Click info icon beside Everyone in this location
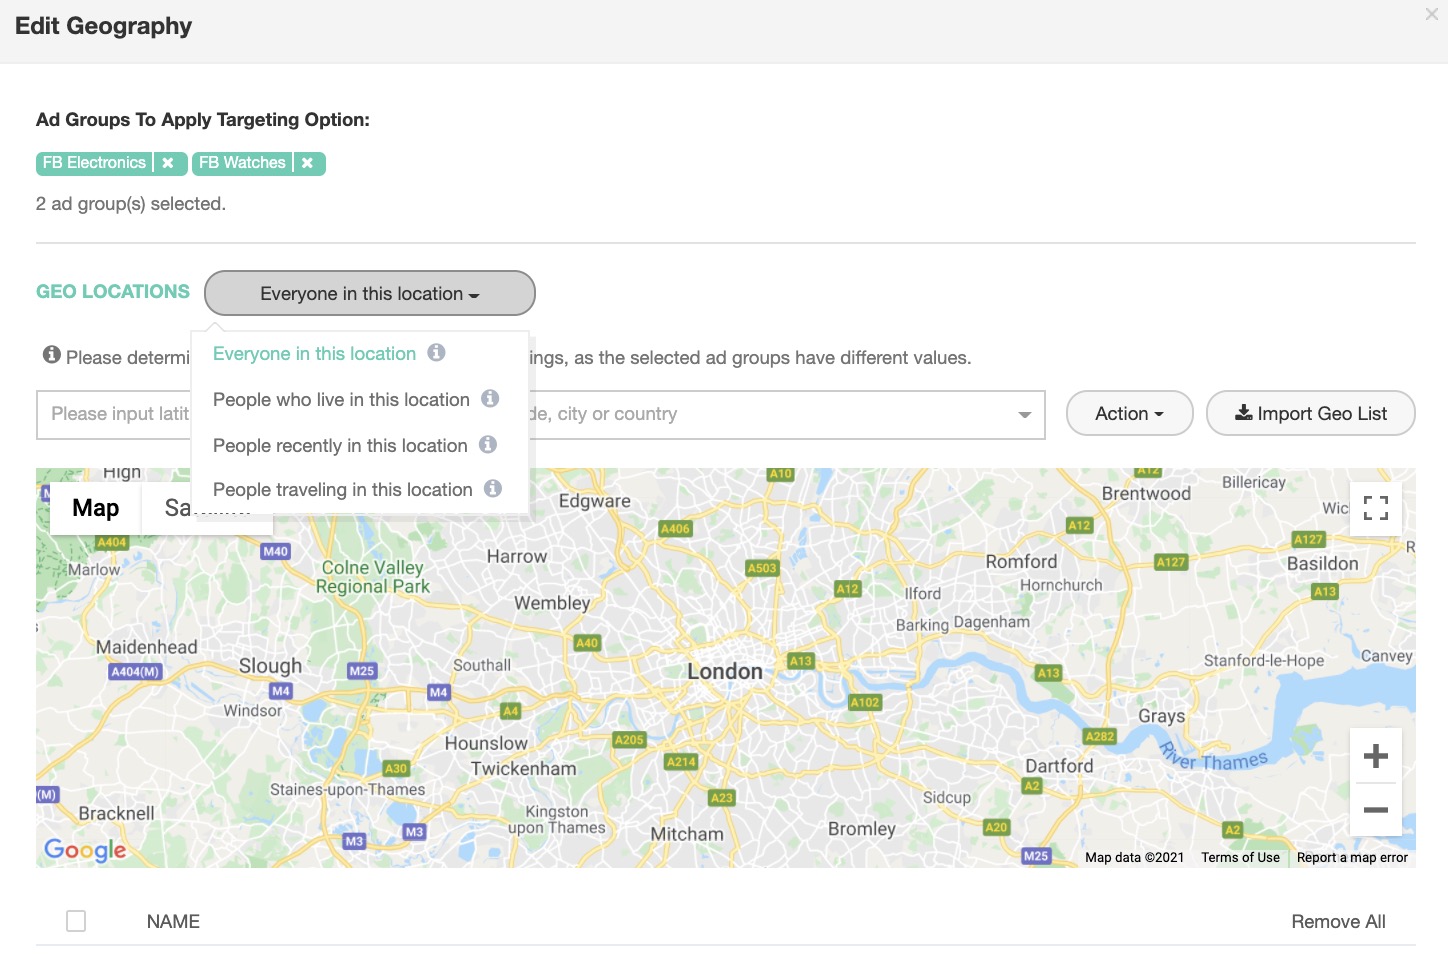The image size is (1448, 958). click(x=436, y=353)
